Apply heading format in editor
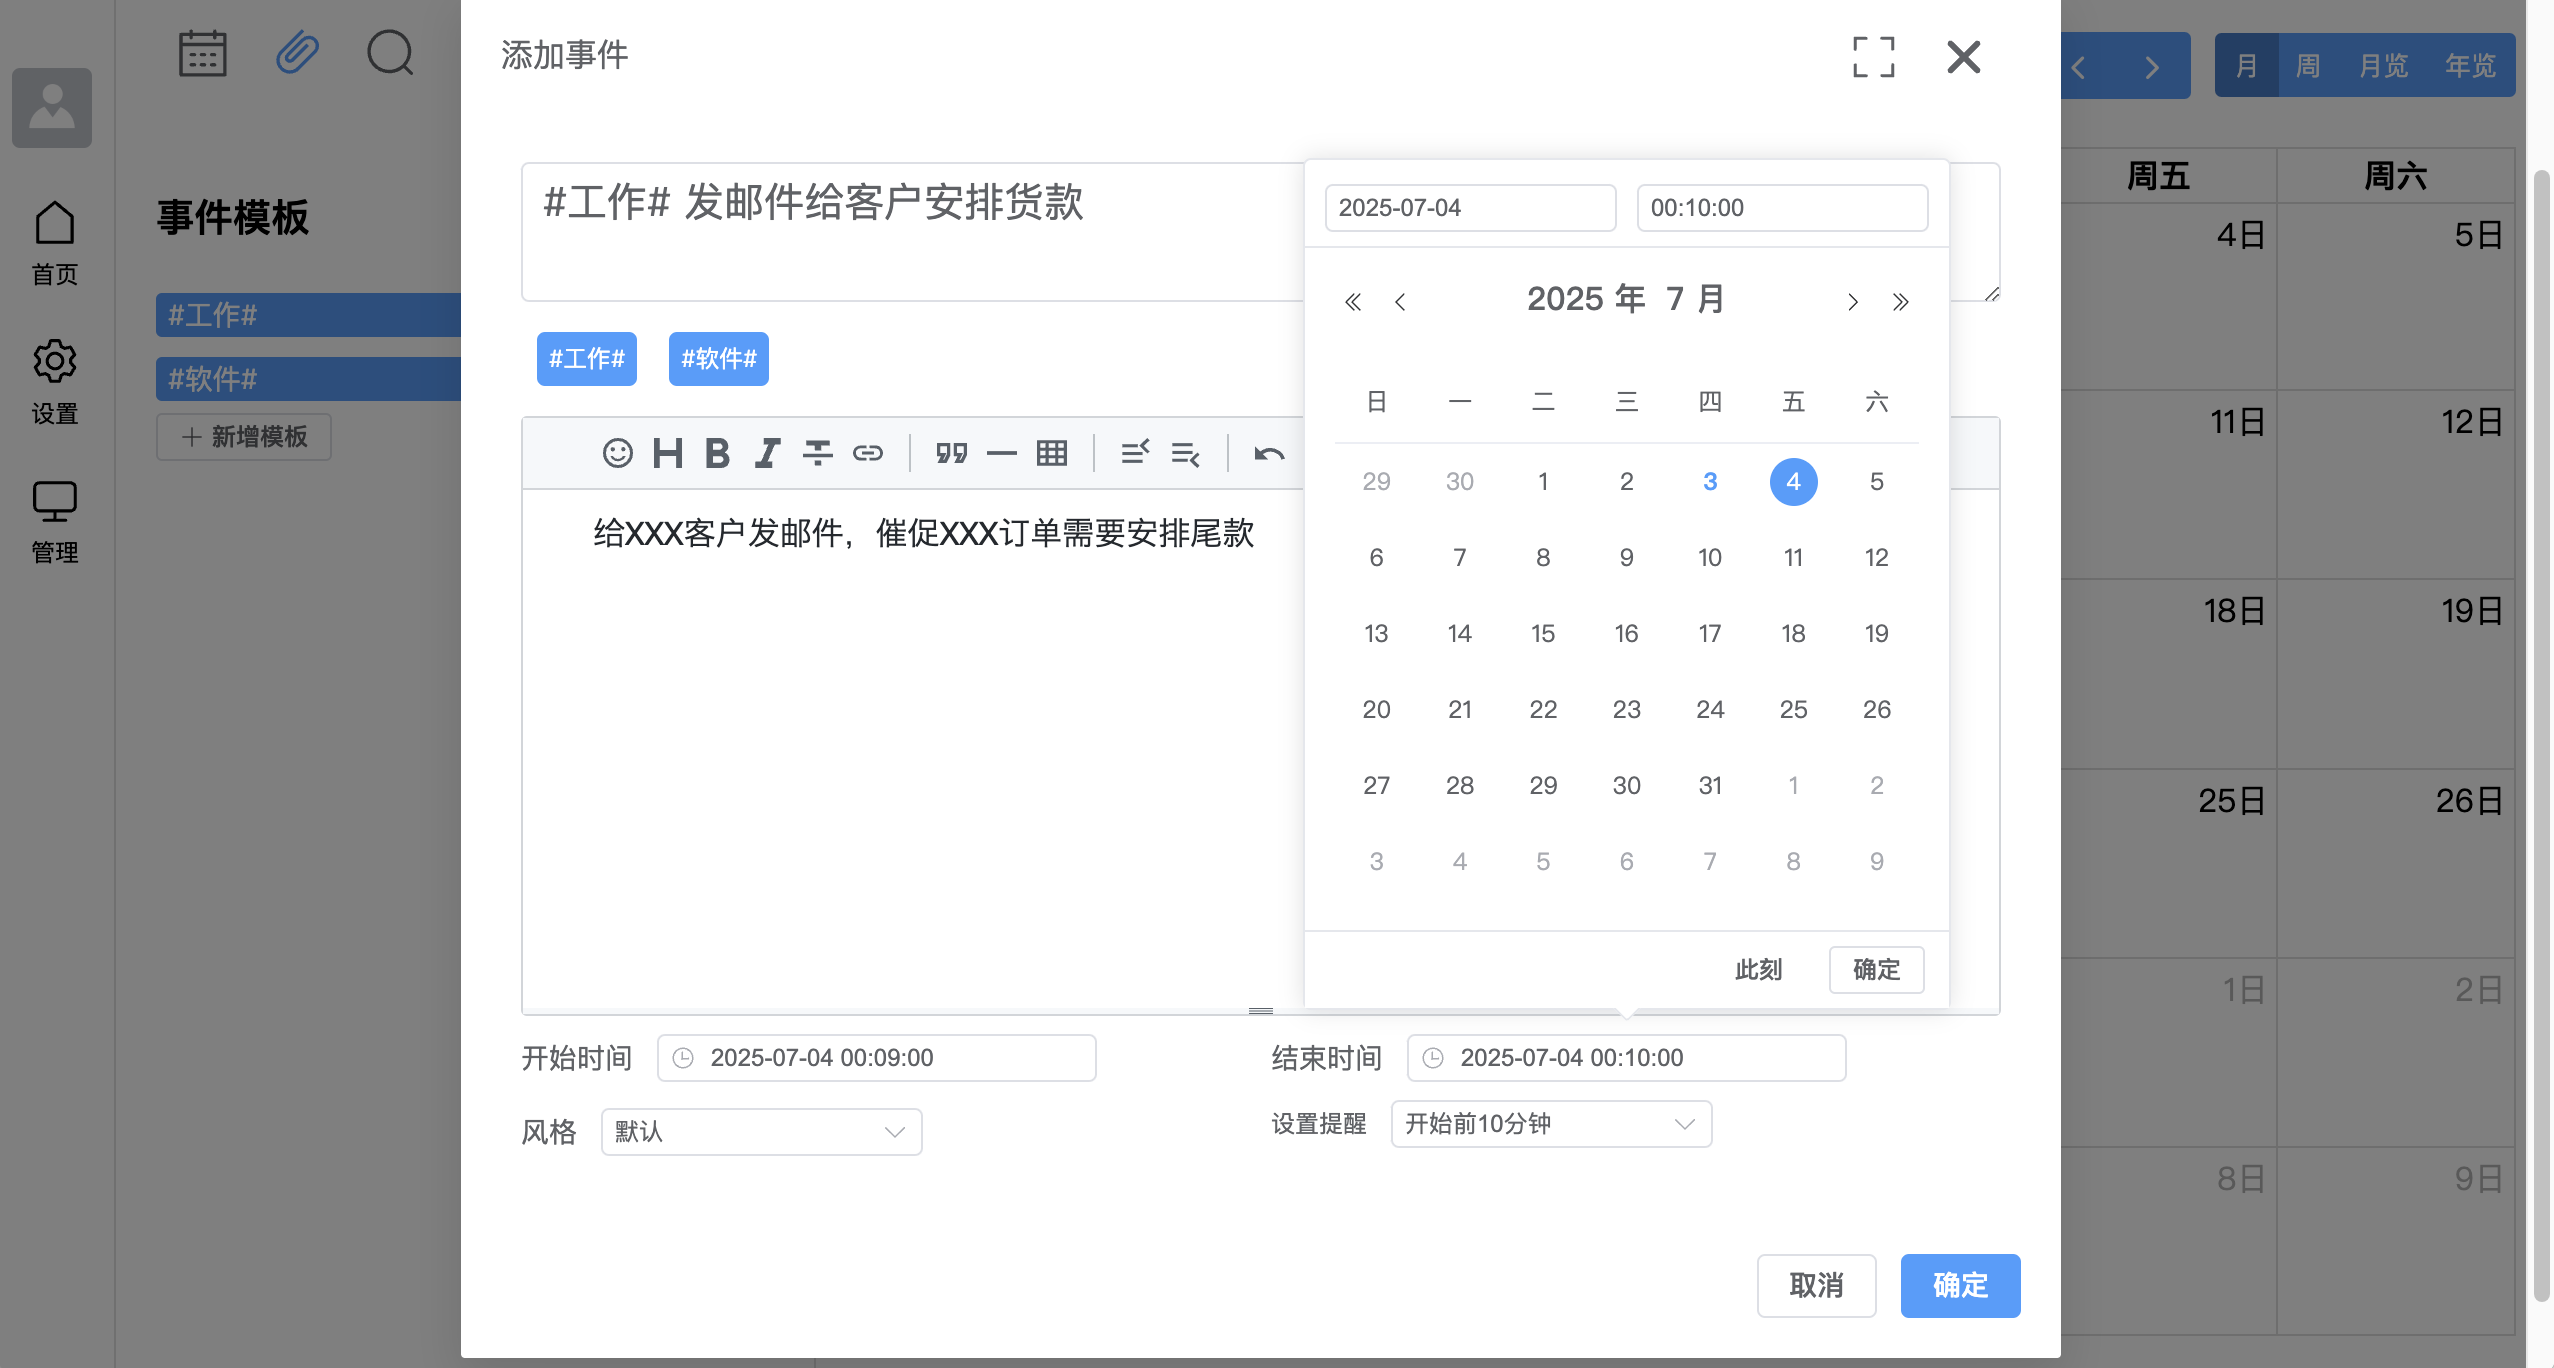 tap(668, 453)
